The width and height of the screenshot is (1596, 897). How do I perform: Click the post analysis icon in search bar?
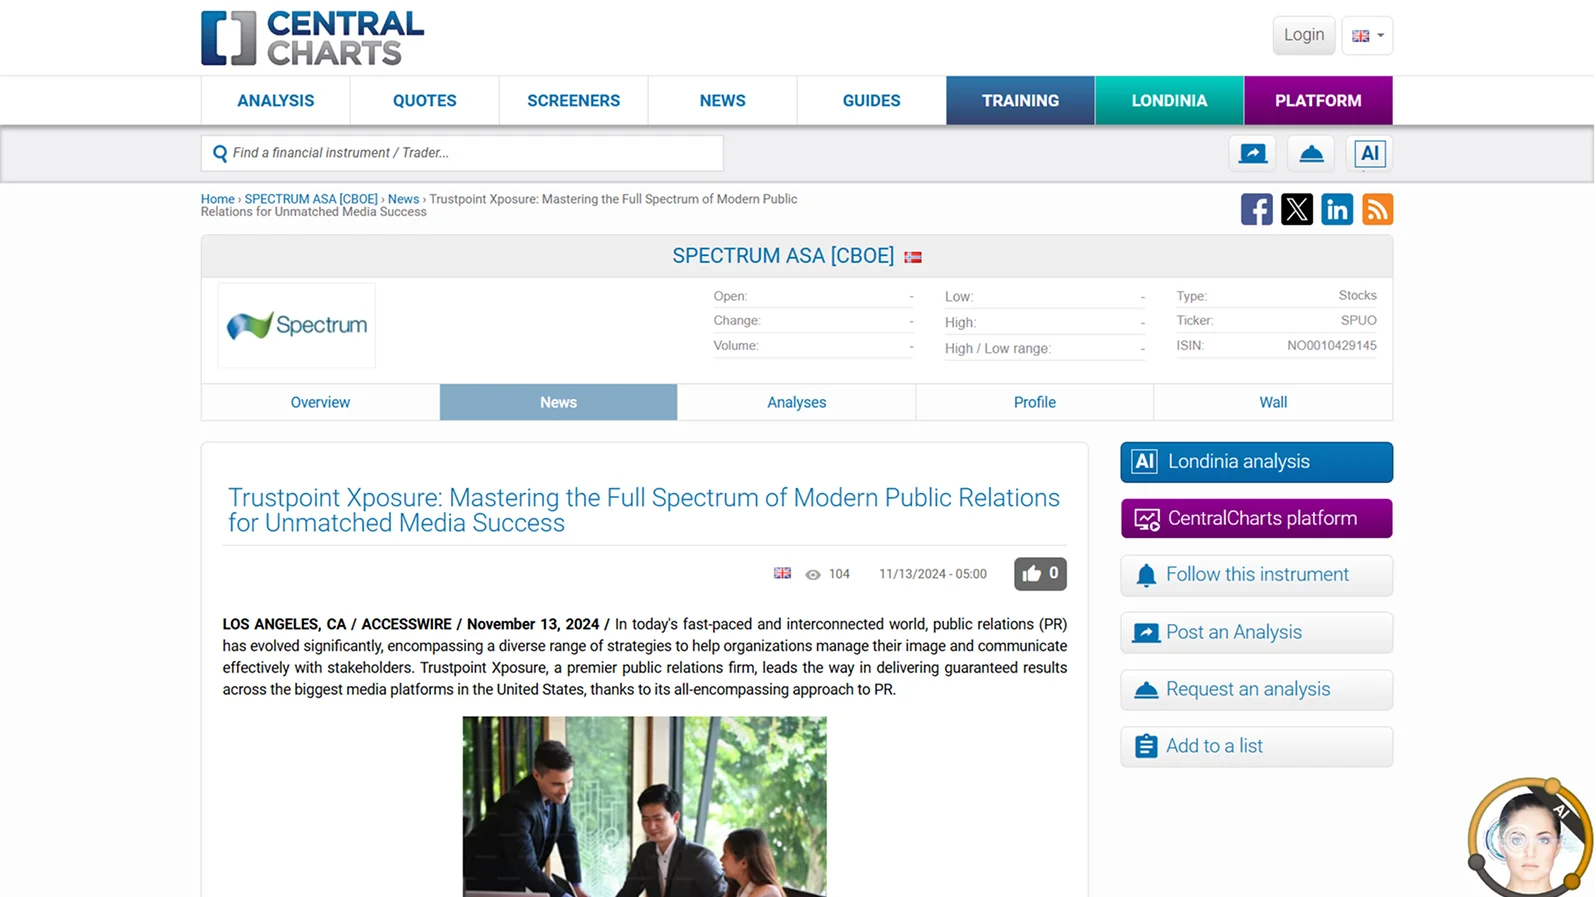[x=1253, y=153]
